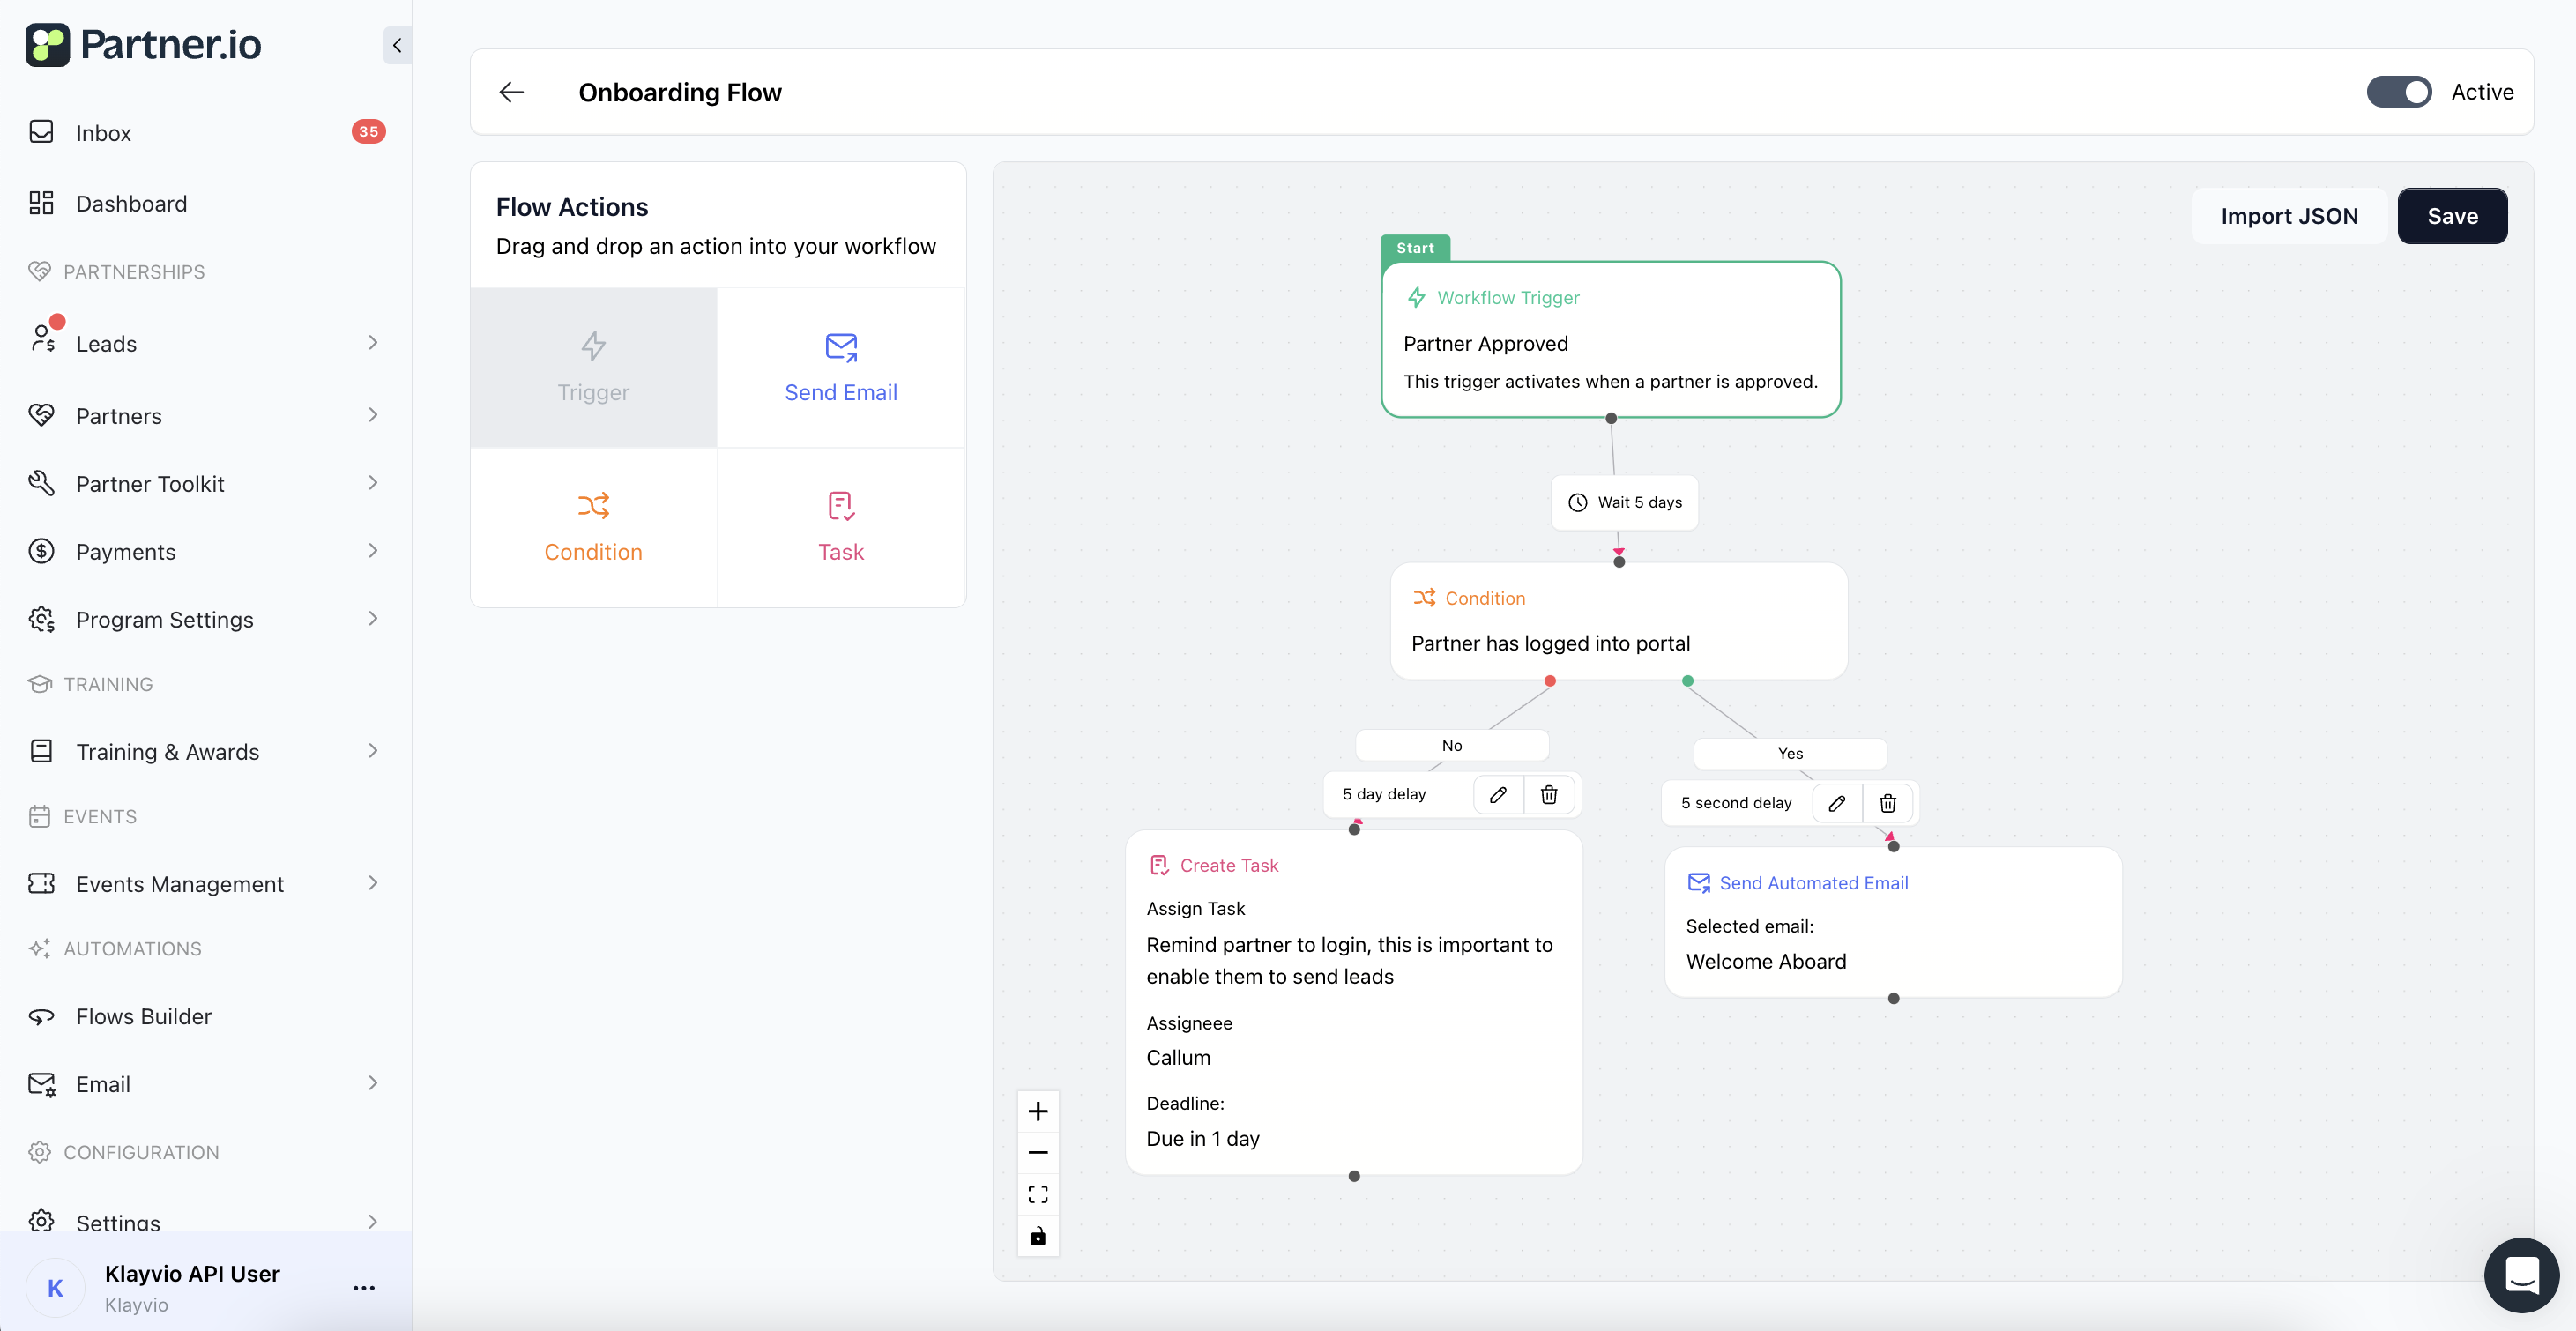Open the chat support bubble
Screen dimensions: 2576x1331
[2521, 1275]
